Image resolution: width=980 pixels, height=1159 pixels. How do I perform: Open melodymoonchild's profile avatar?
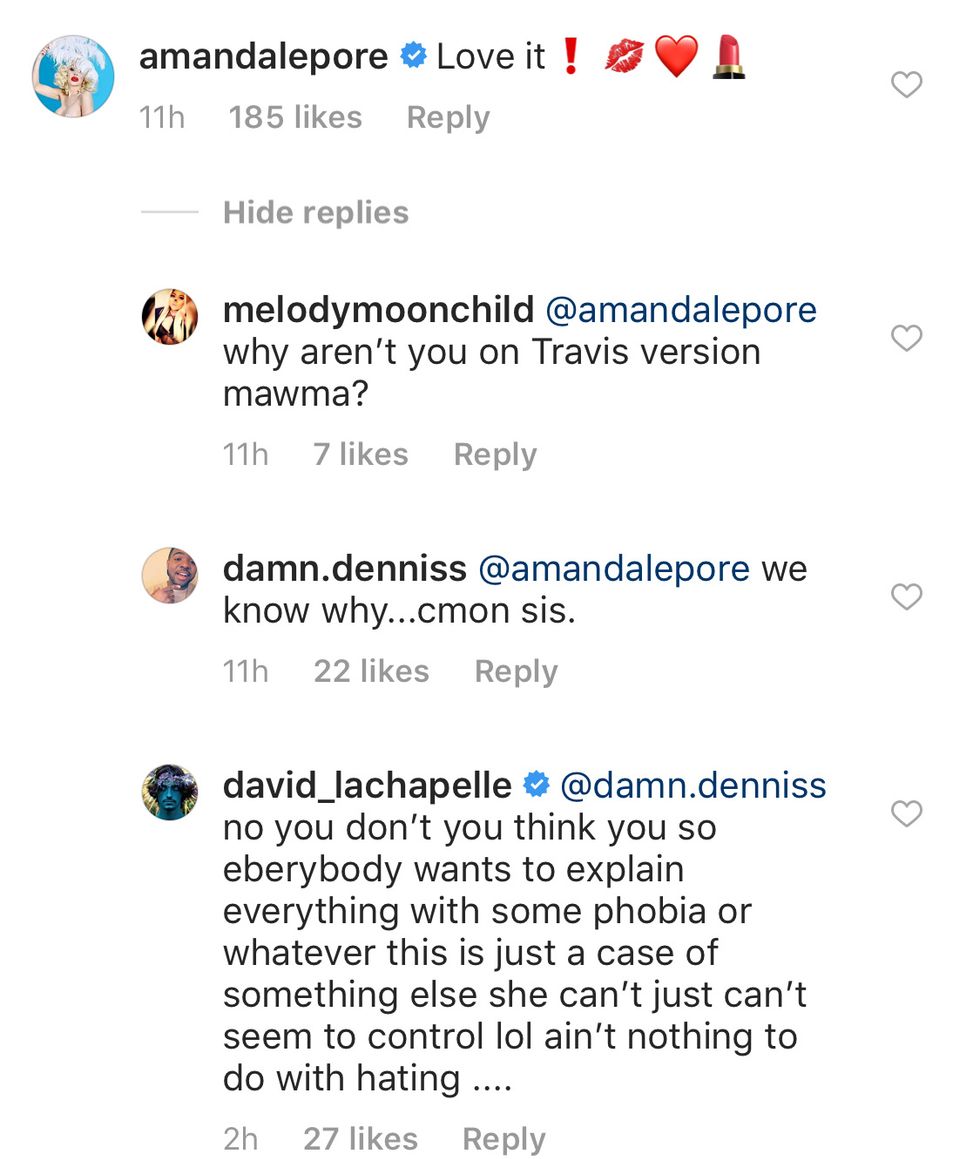(x=170, y=317)
